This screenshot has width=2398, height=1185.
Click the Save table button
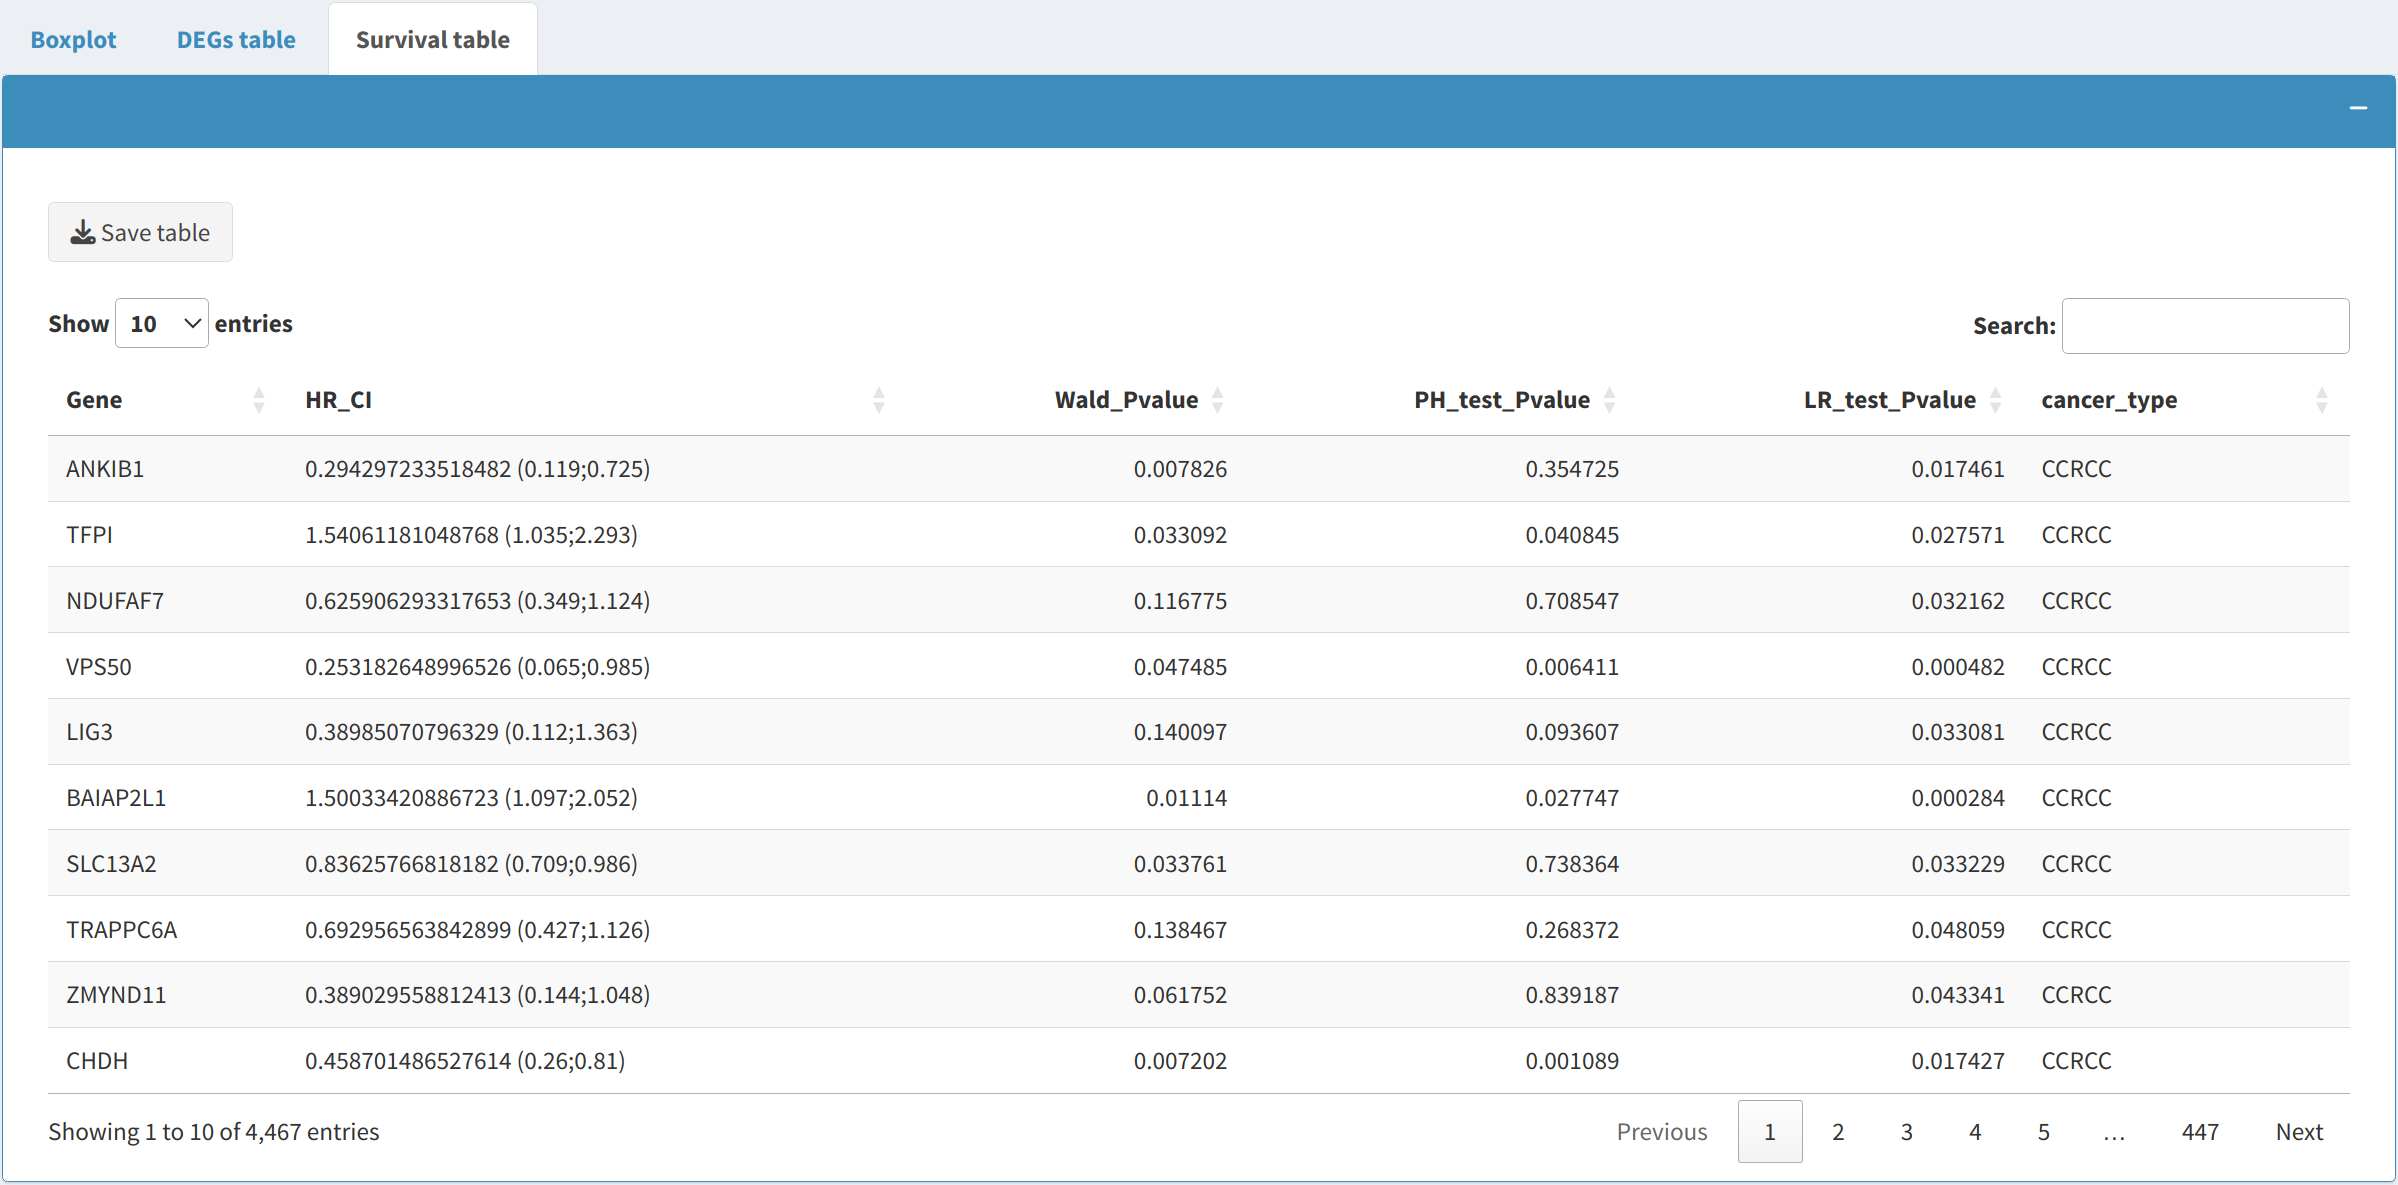140,232
